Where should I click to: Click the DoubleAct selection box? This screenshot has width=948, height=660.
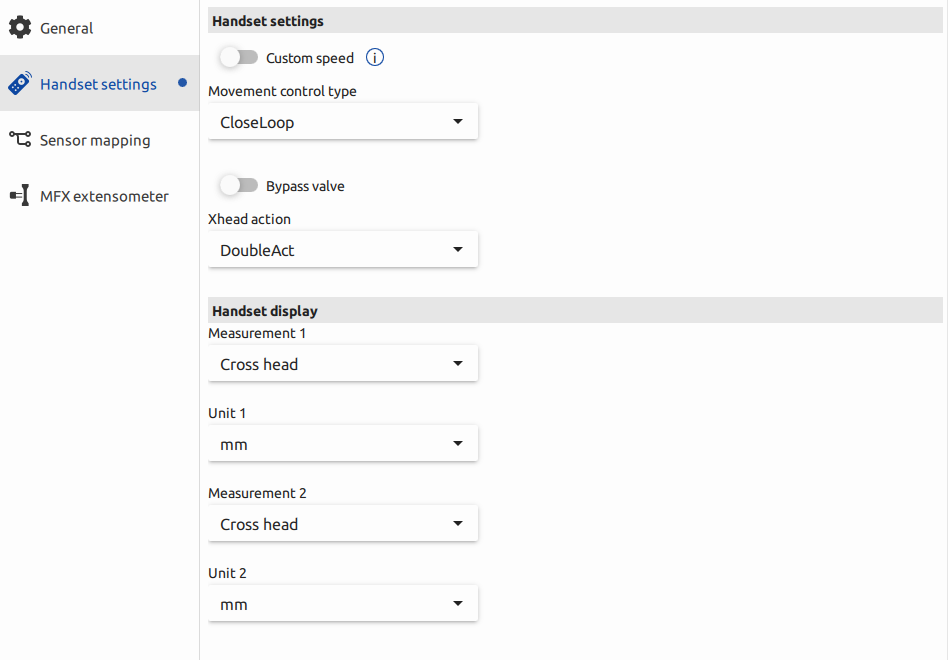[x=342, y=248]
